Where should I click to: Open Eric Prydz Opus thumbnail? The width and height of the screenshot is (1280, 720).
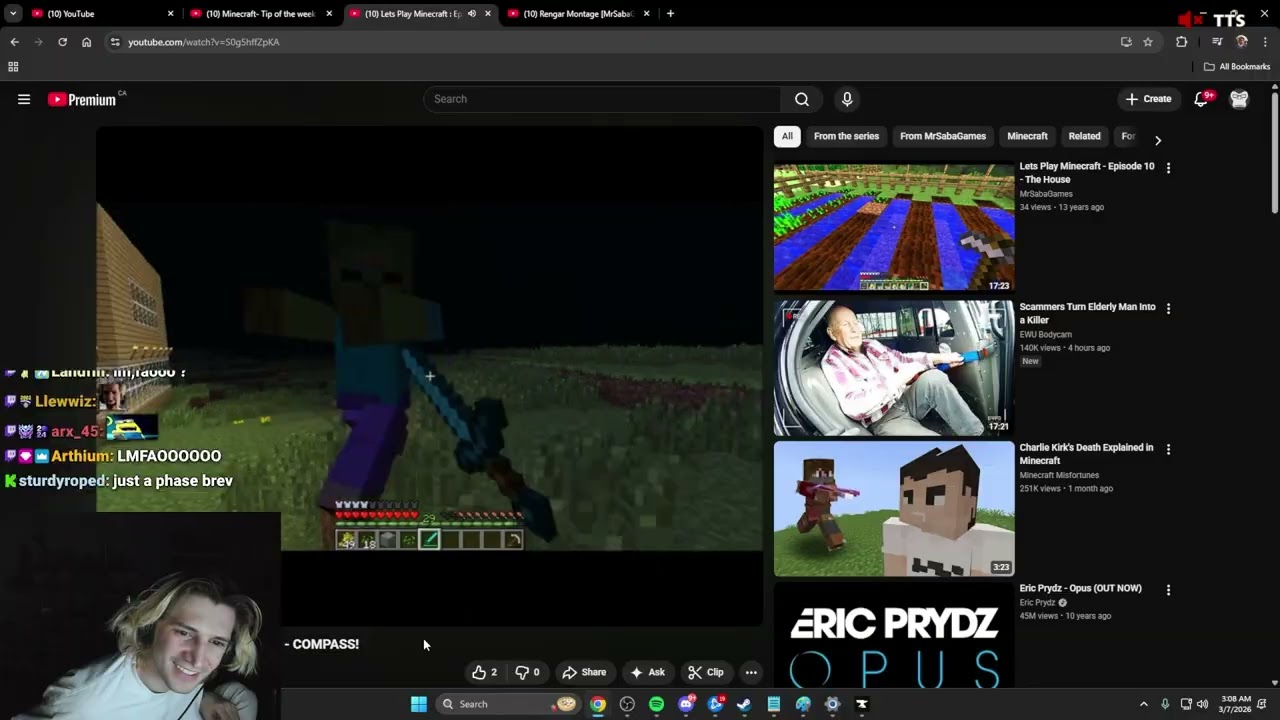pyautogui.click(x=894, y=637)
